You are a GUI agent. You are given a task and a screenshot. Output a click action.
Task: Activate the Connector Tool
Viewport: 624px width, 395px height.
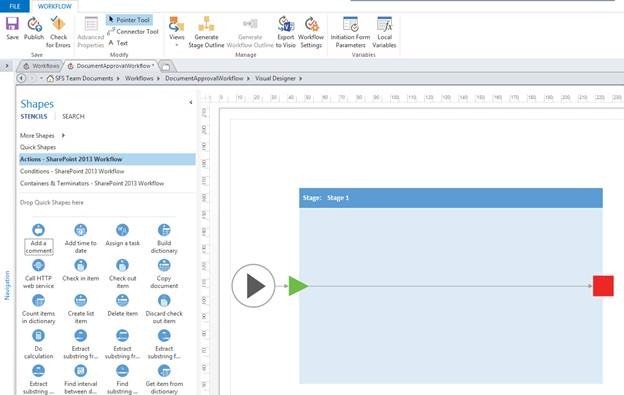[x=133, y=31]
